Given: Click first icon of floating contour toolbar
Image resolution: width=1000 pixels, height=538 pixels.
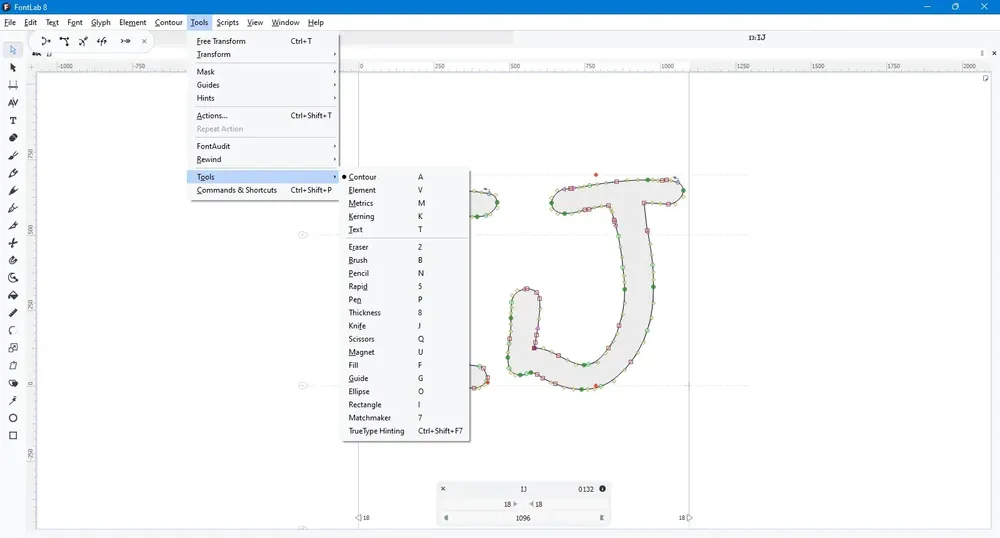Looking at the screenshot, I should [45, 41].
